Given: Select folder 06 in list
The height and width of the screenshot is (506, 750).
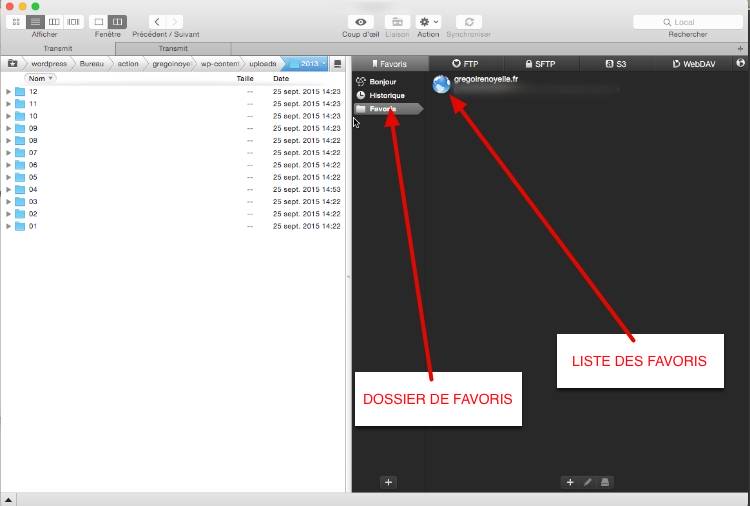Looking at the screenshot, I should pos(172,165).
